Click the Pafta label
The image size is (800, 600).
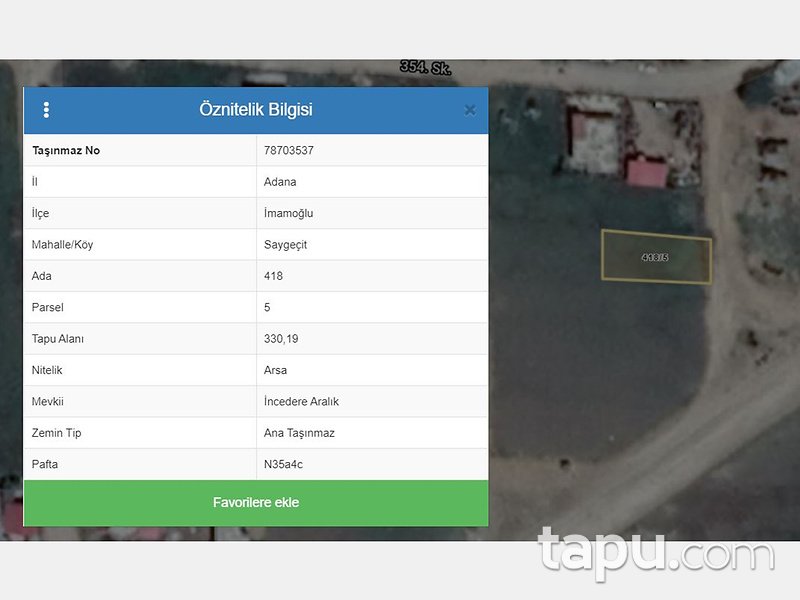coord(44,464)
